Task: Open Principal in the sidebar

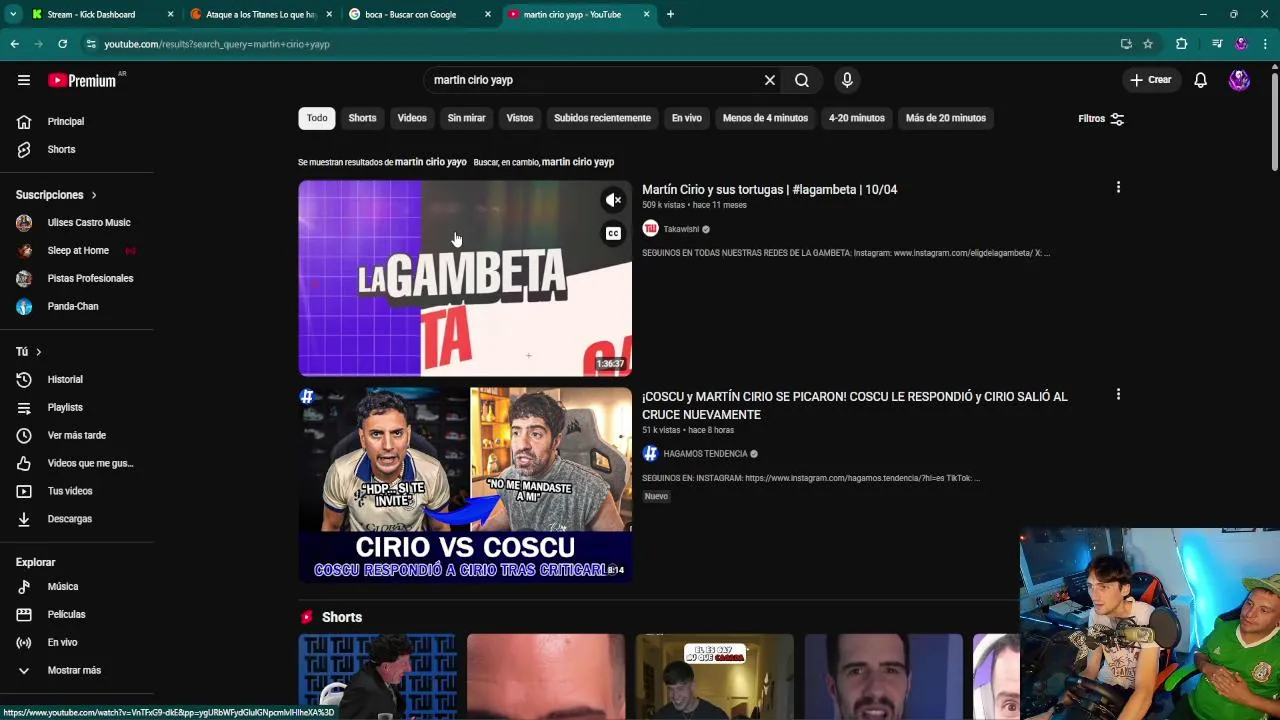Action: [77, 121]
